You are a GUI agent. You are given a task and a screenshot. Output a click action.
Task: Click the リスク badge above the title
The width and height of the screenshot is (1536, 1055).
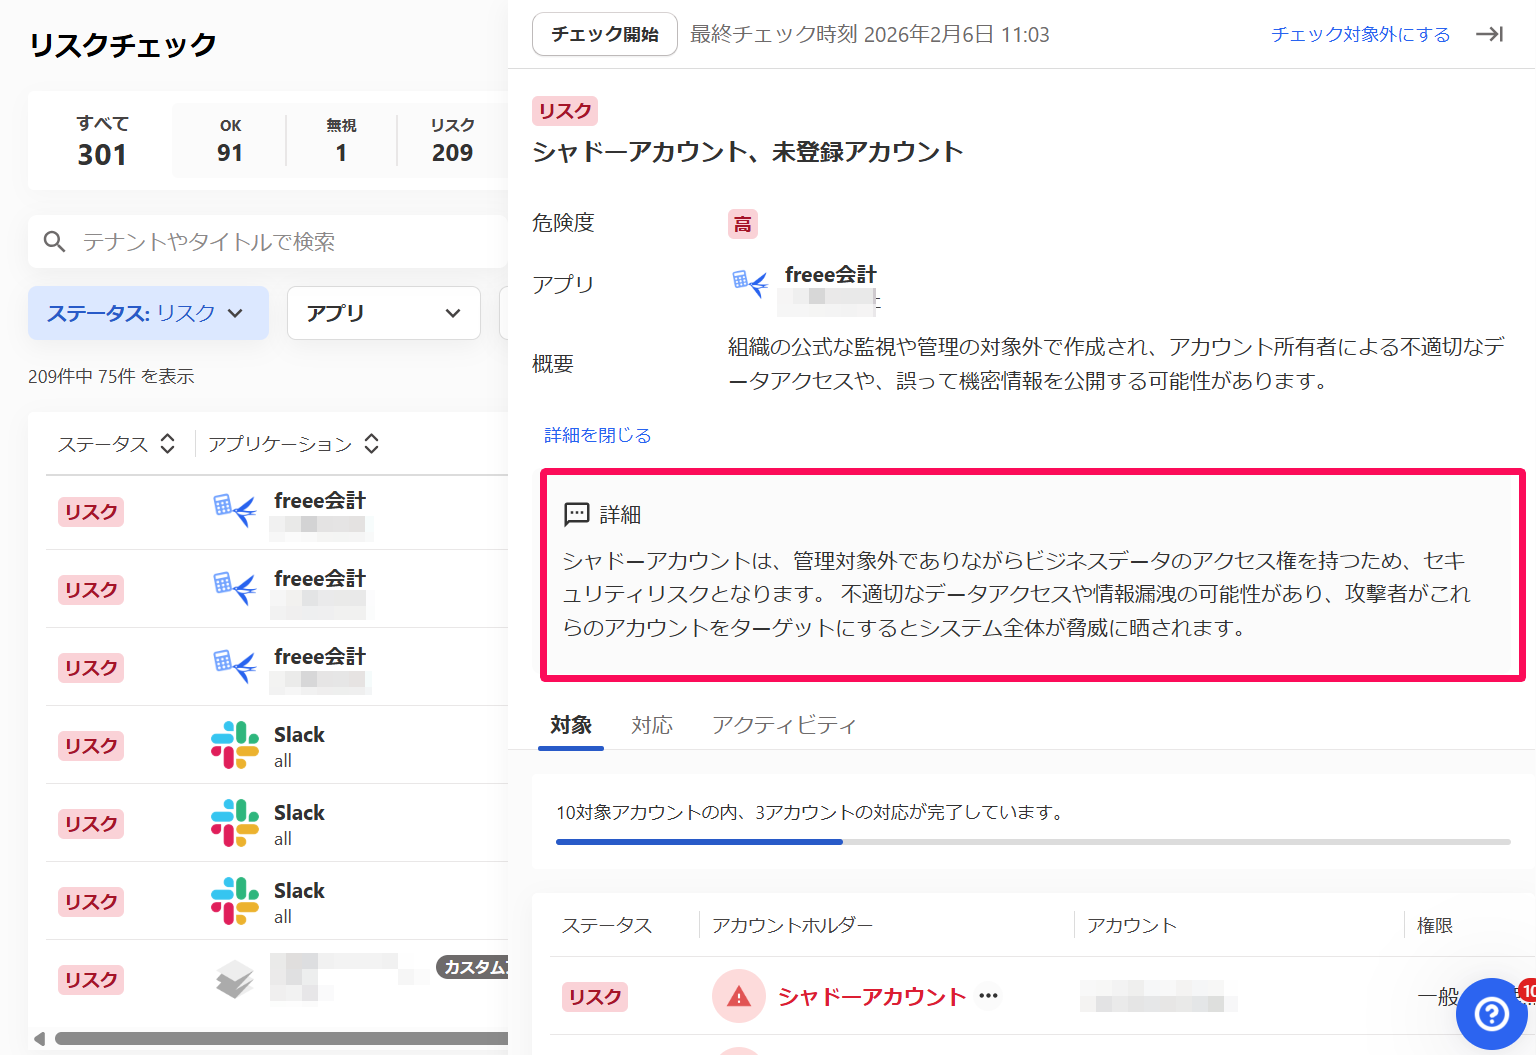(565, 111)
